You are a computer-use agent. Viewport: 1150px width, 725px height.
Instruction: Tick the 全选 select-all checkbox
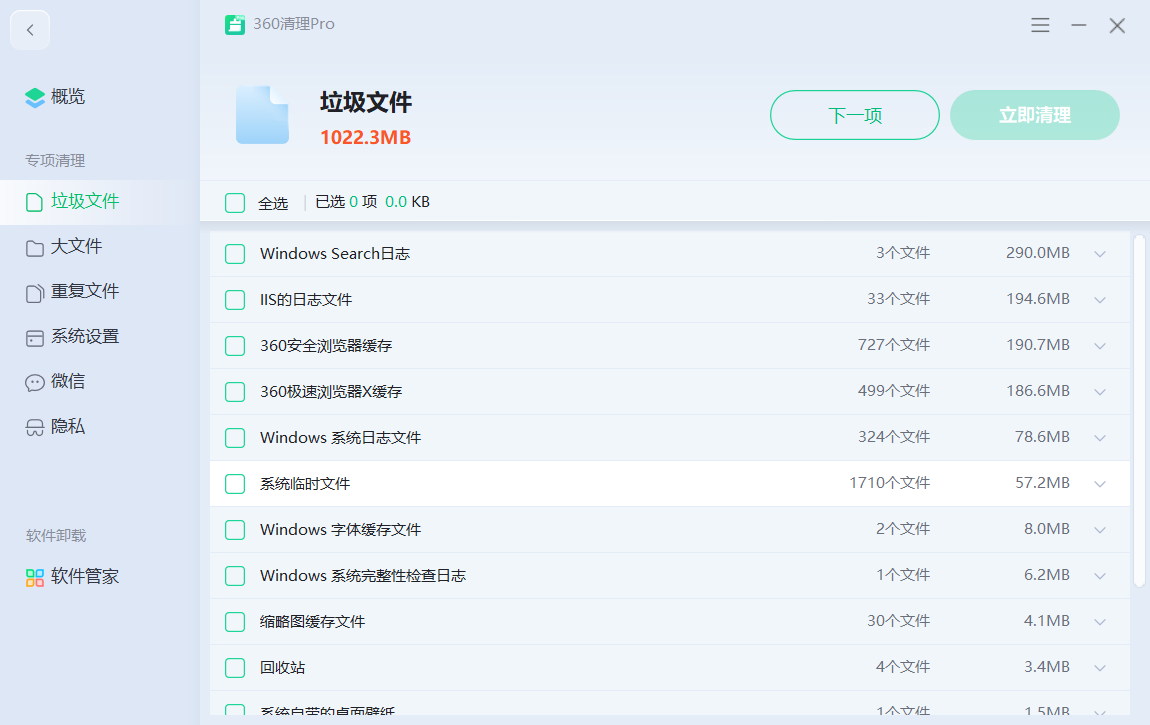(235, 203)
